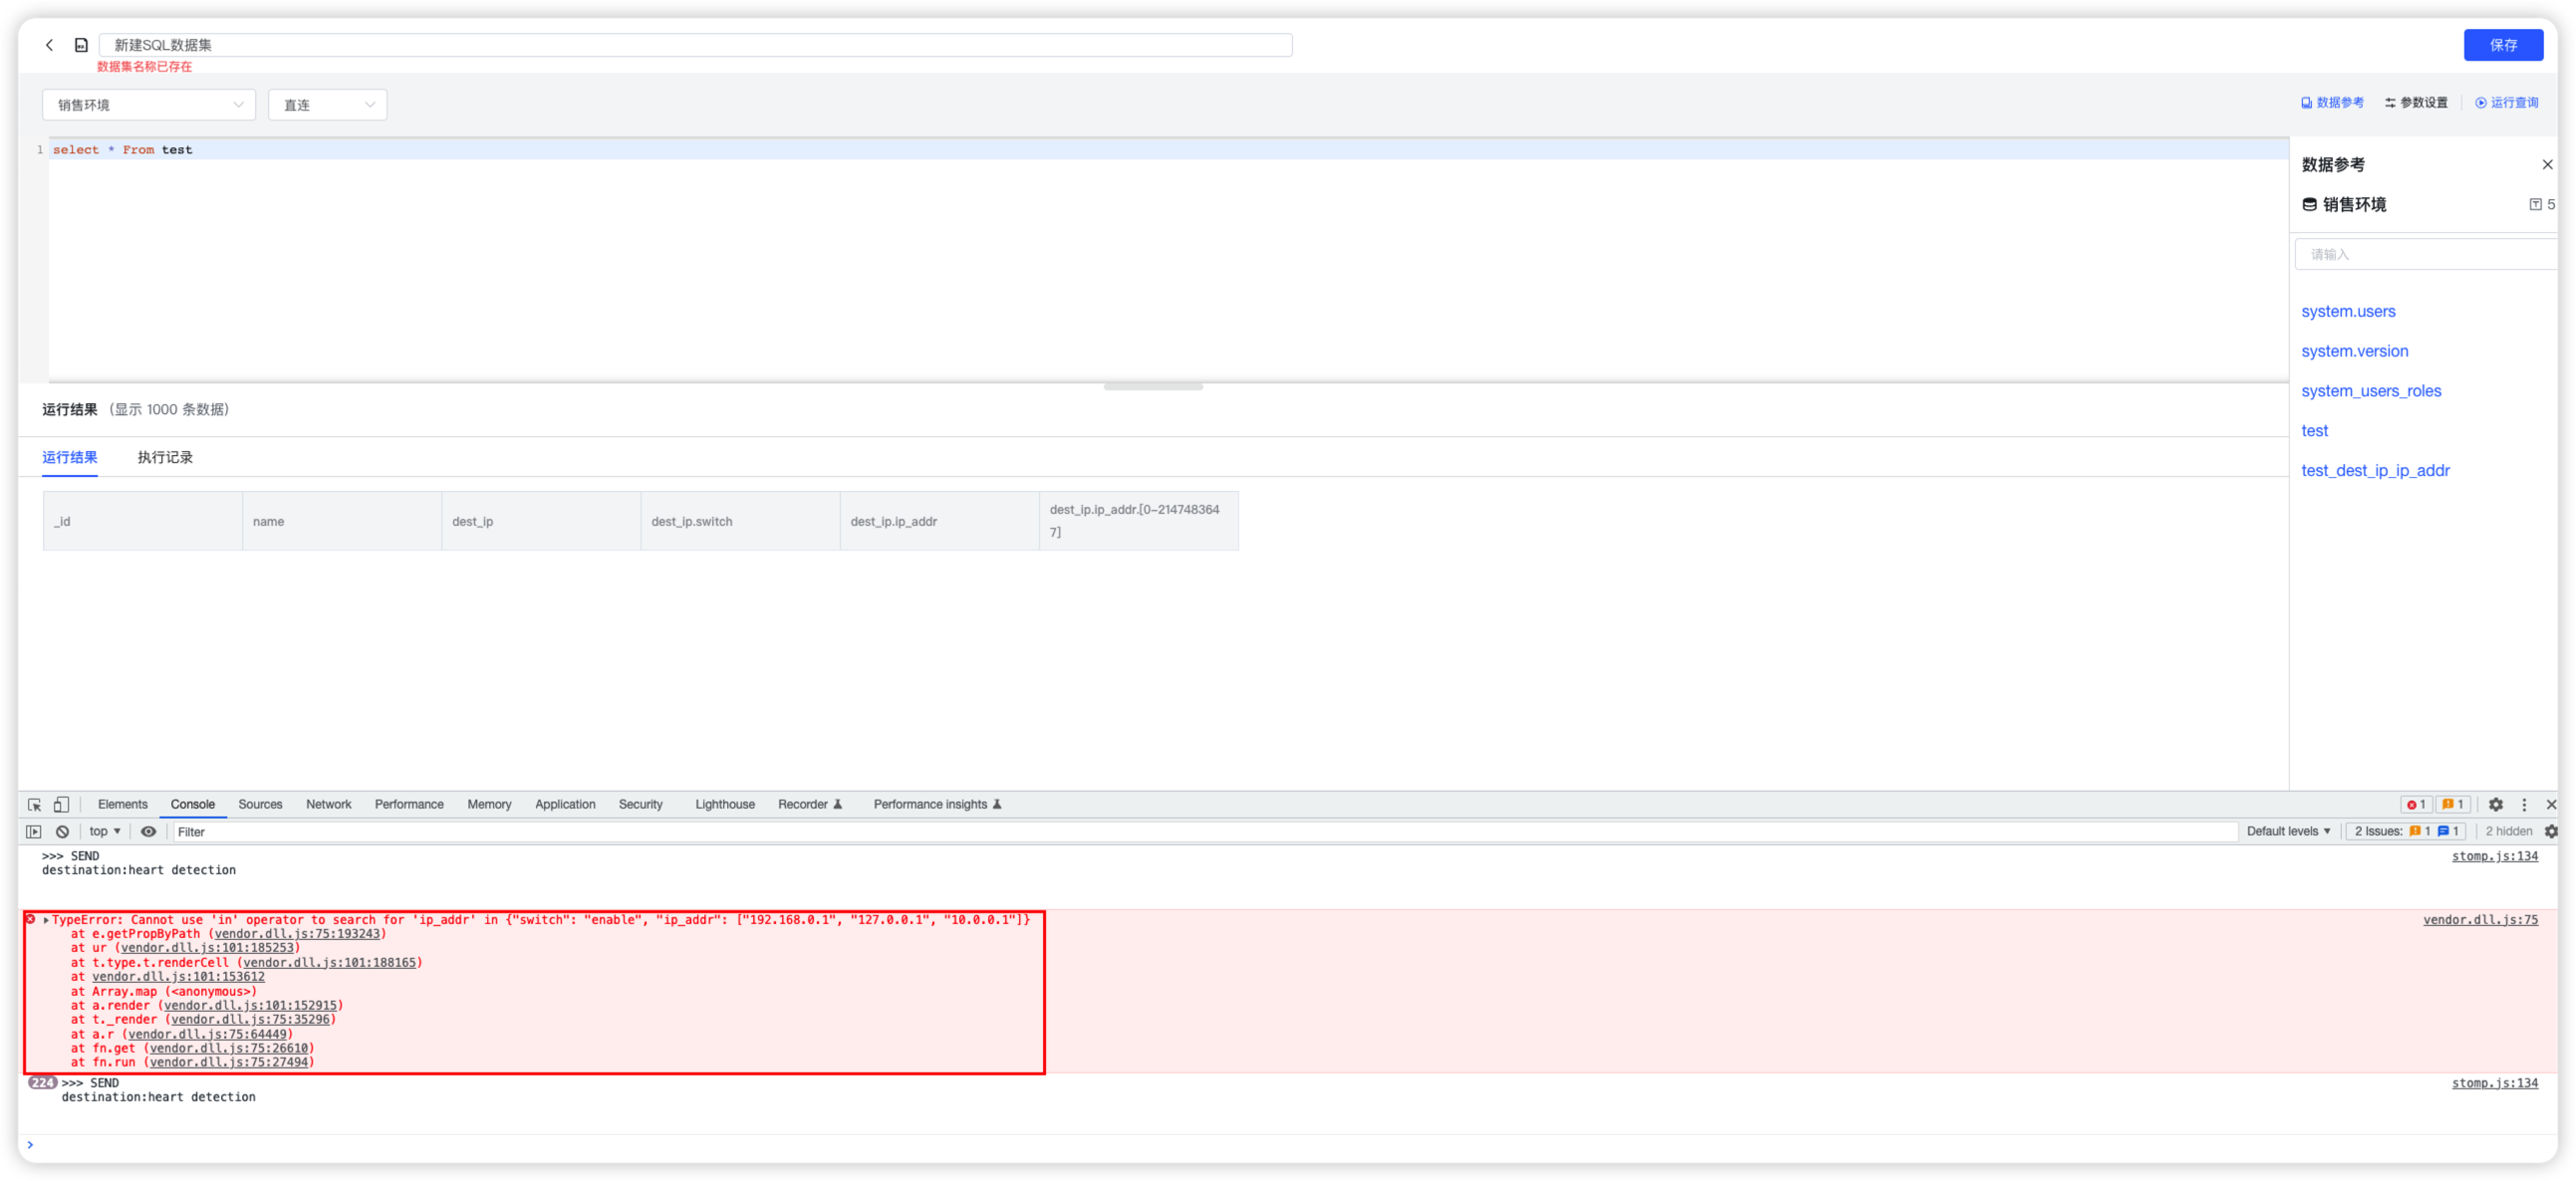The width and height of the screenshot is (2576, 1181).
Task: Open DevTools device toolbar toggle icon
Action: 61,804
